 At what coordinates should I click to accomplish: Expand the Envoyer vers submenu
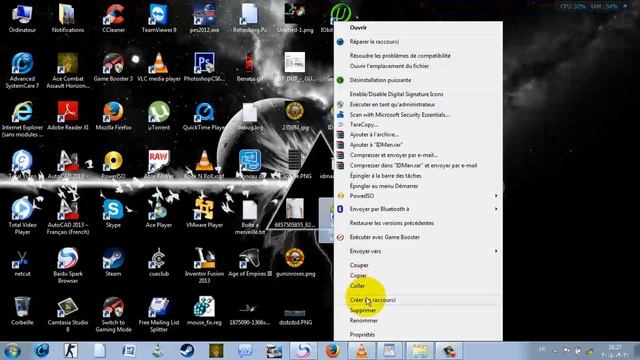(x=418, y=251)
